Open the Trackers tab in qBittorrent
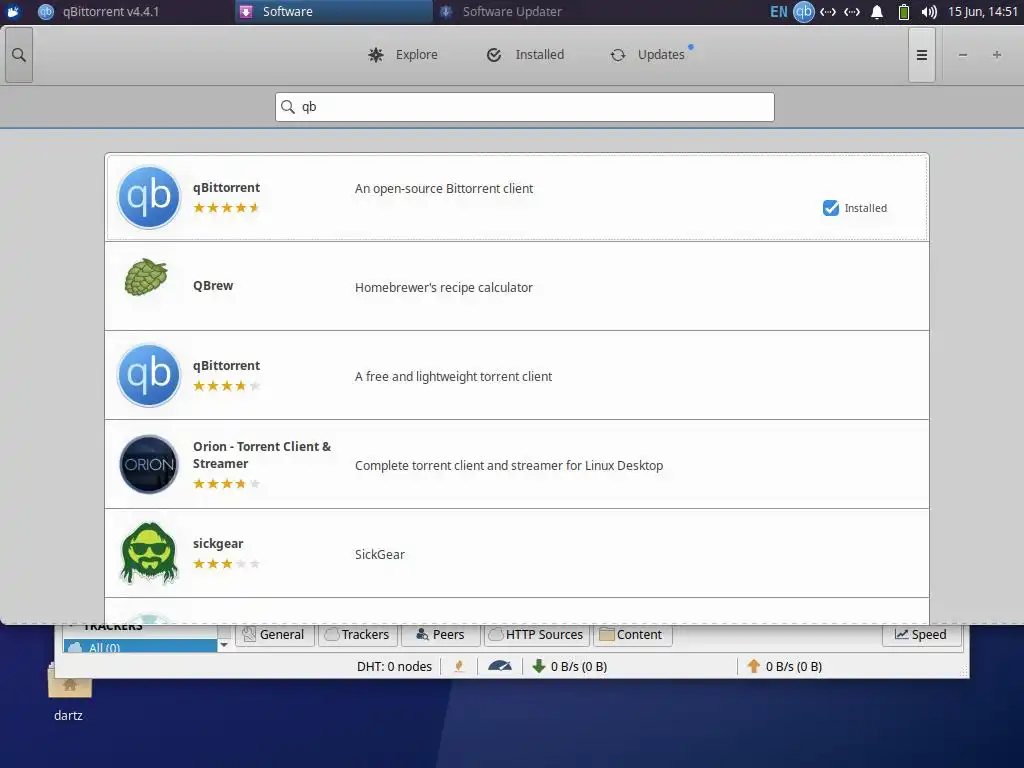 358,634
